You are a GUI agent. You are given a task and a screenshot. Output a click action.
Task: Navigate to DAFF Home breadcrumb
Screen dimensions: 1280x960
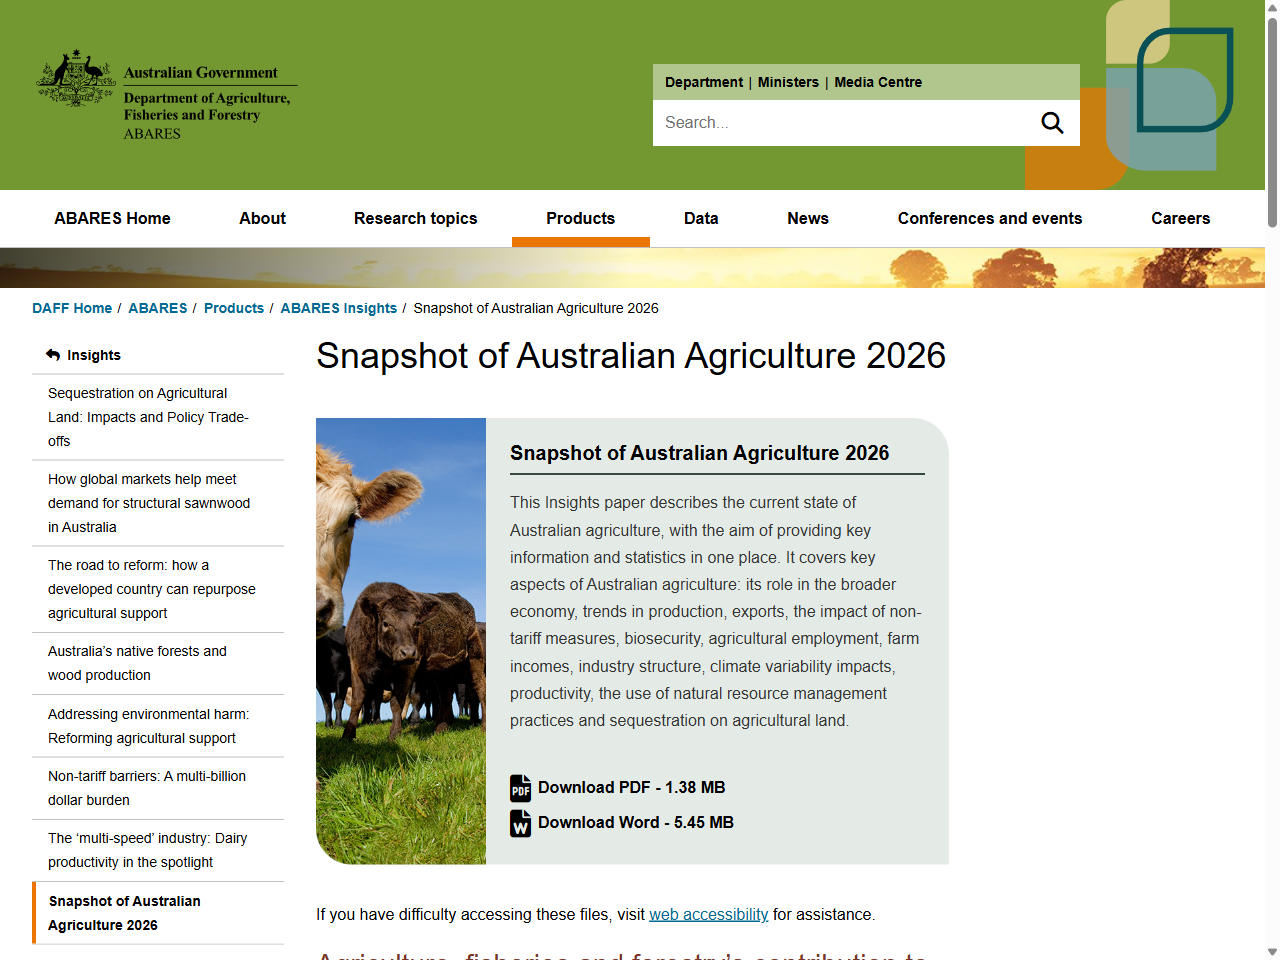tap(72, 308)
